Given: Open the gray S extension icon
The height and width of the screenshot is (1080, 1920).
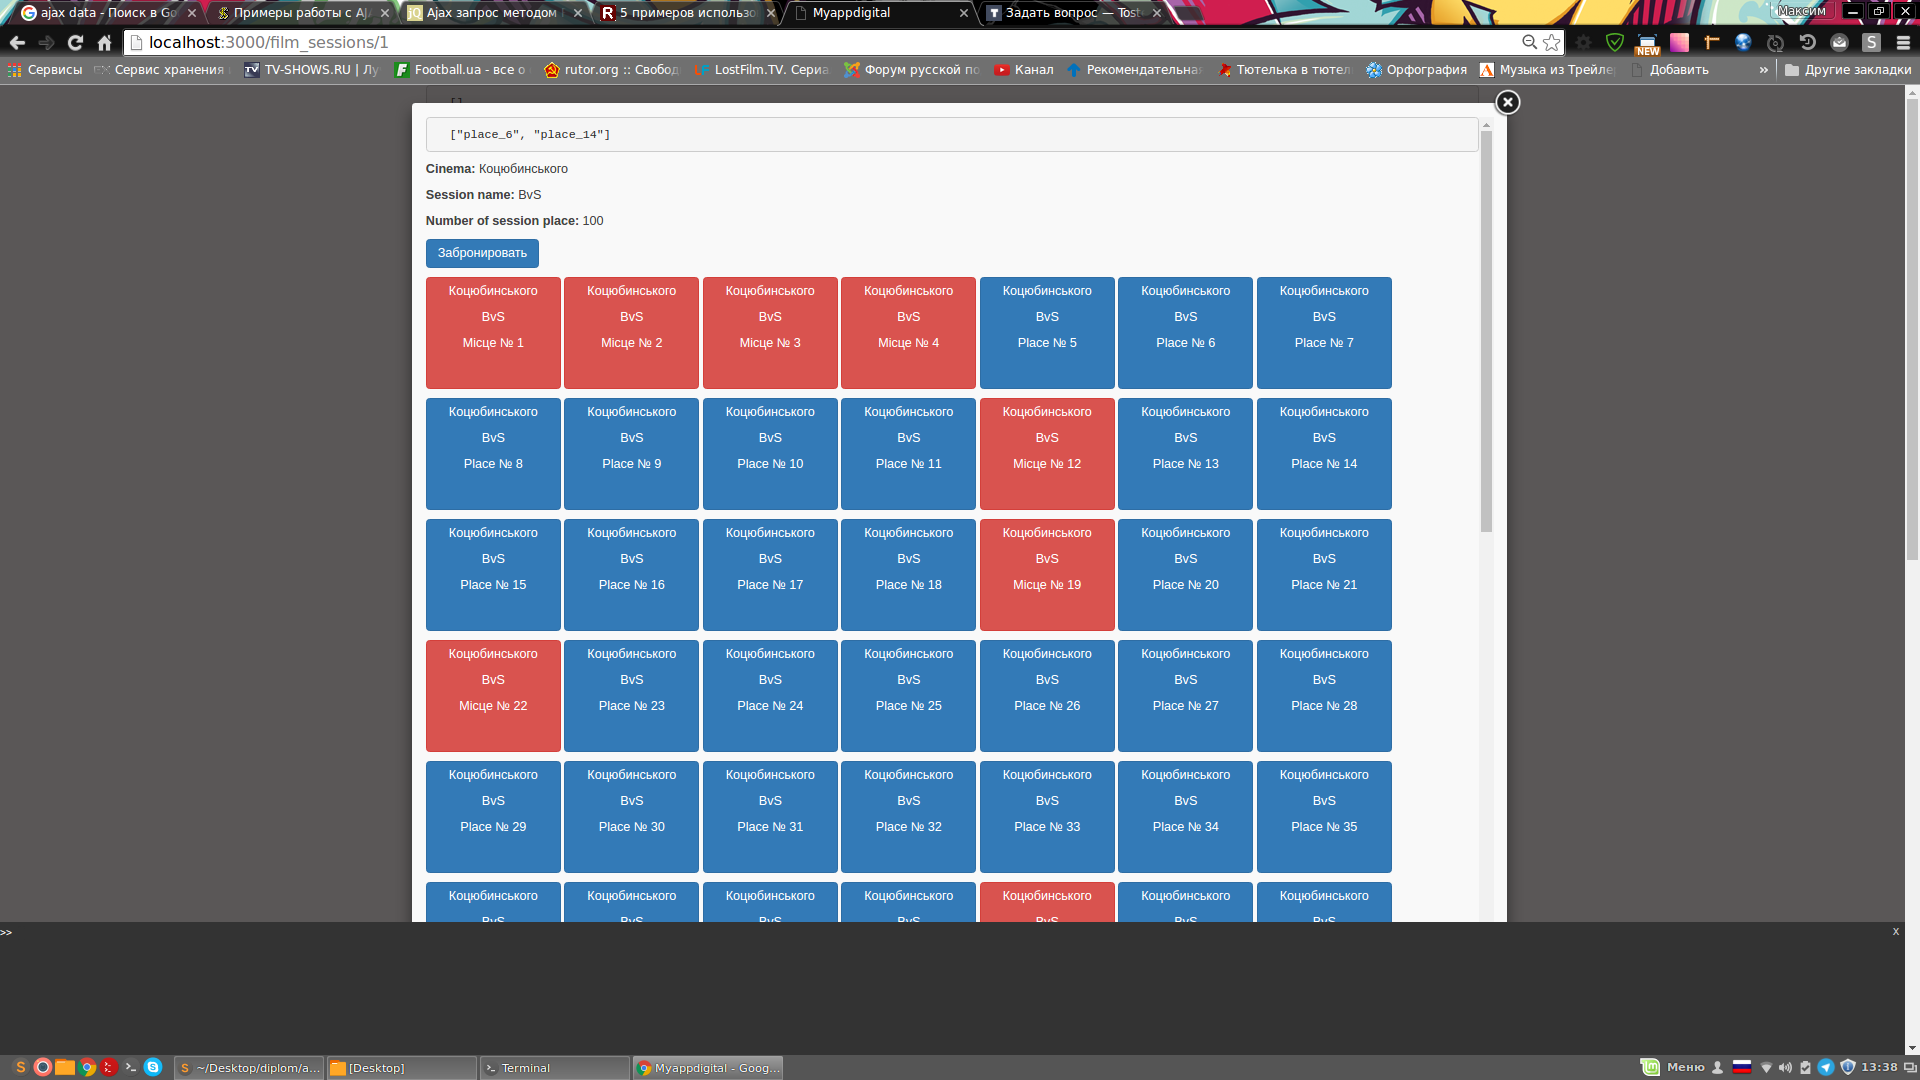Looking at the screenshot, I should [x=1871, y=42].
